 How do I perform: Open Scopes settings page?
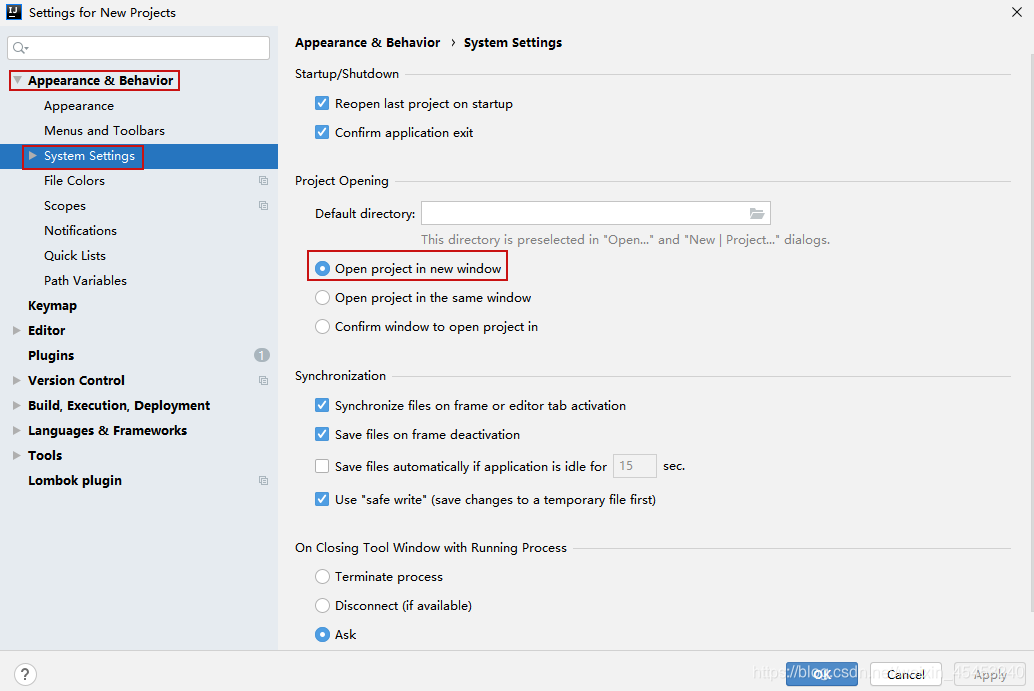click(65, 206)
